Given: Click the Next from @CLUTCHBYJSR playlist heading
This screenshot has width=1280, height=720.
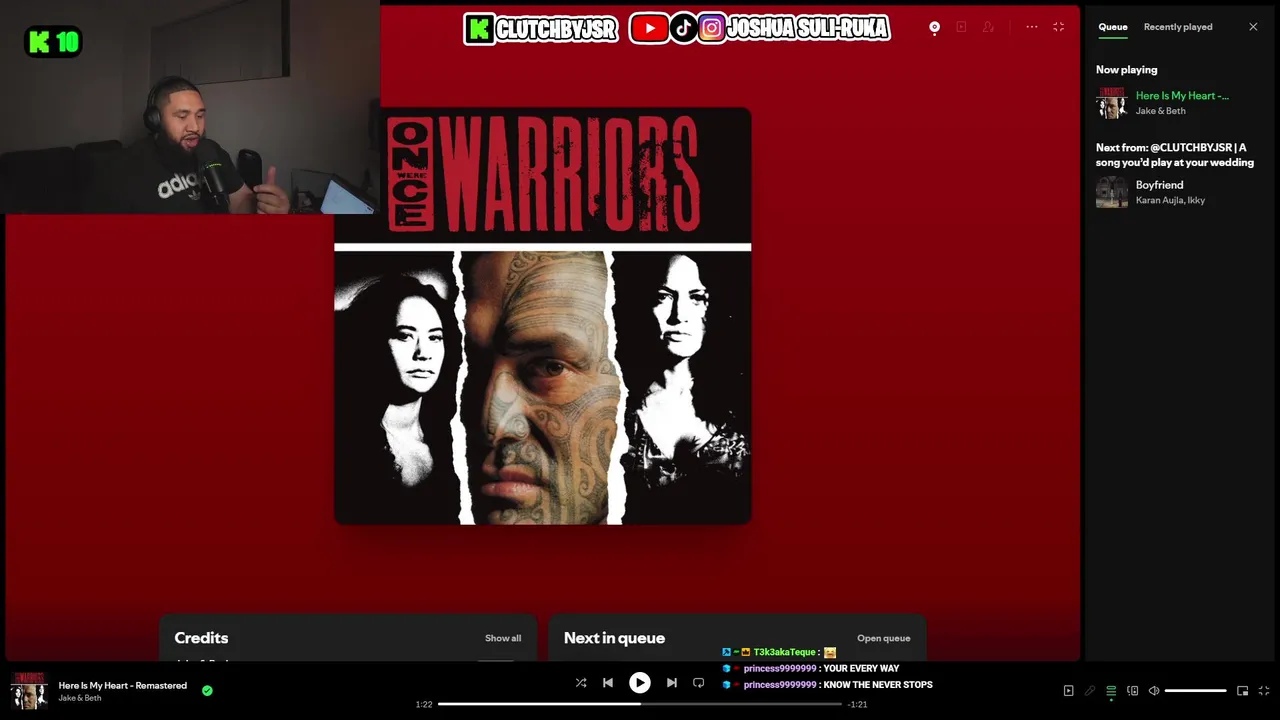Looking at the screenshot, I should 1175,155.
